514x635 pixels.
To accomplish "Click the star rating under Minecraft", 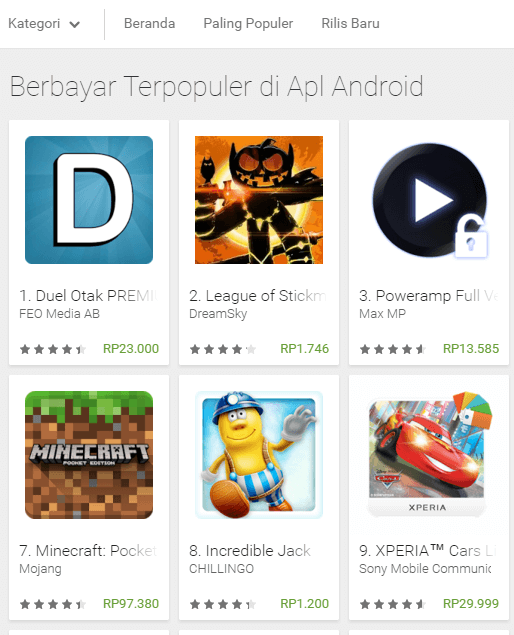I will (x=53, y=604).
